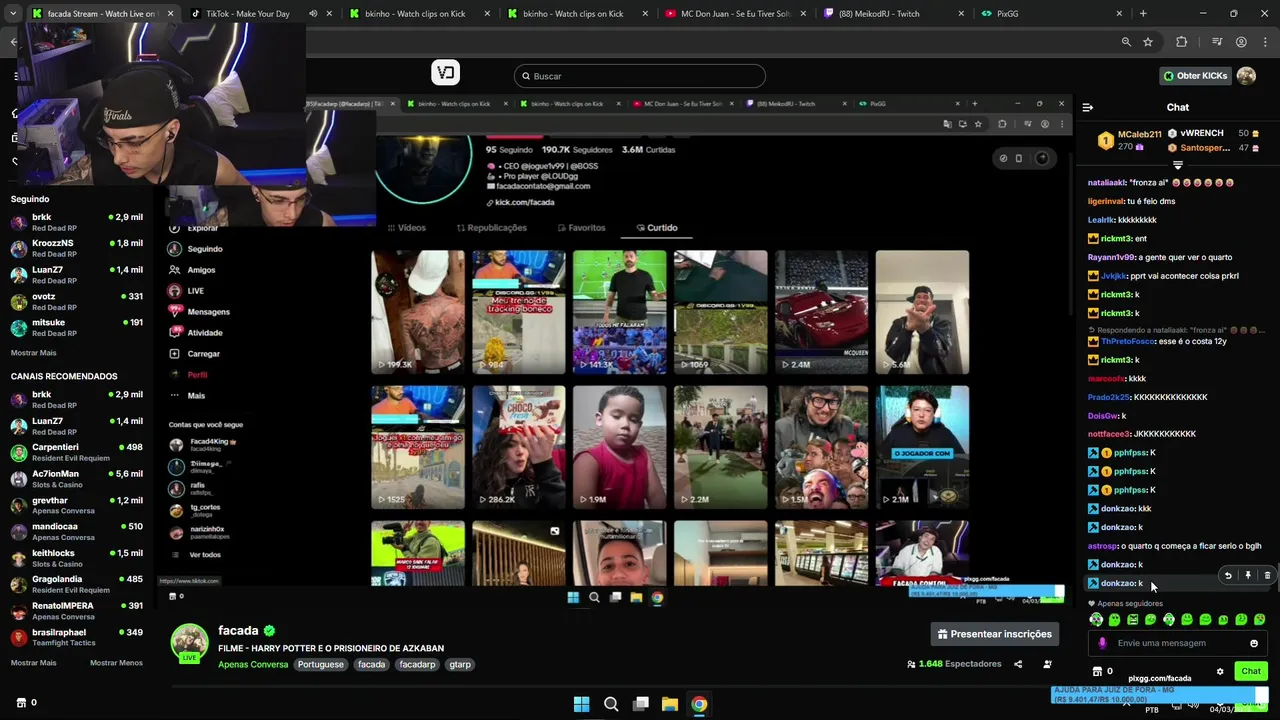This screenshot has width=1280, height=720.
Task: Click the shop icon at bottom-left sidebar
Action: (x=21, y=703)
